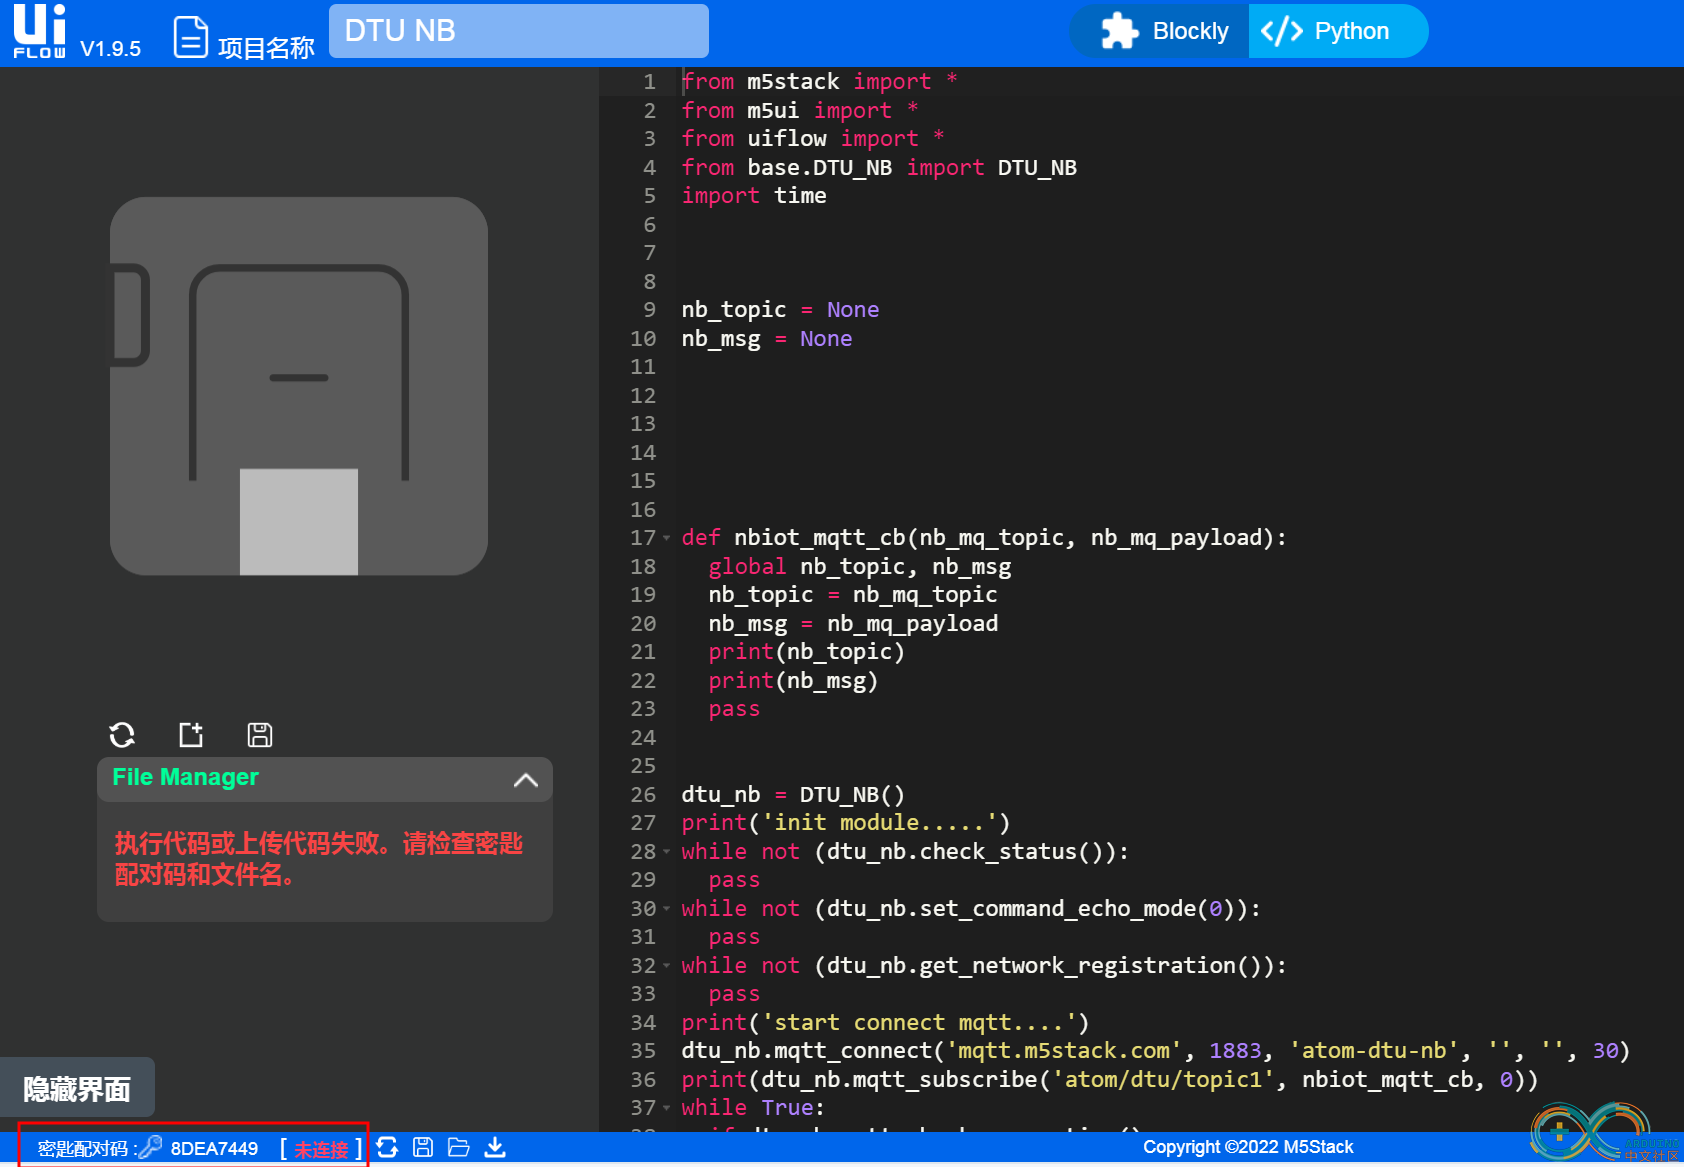Screen dimensions: 1684x1167
Task: Refresh the File Manager list
Action: pyautogui.click(x=122, y=735)
